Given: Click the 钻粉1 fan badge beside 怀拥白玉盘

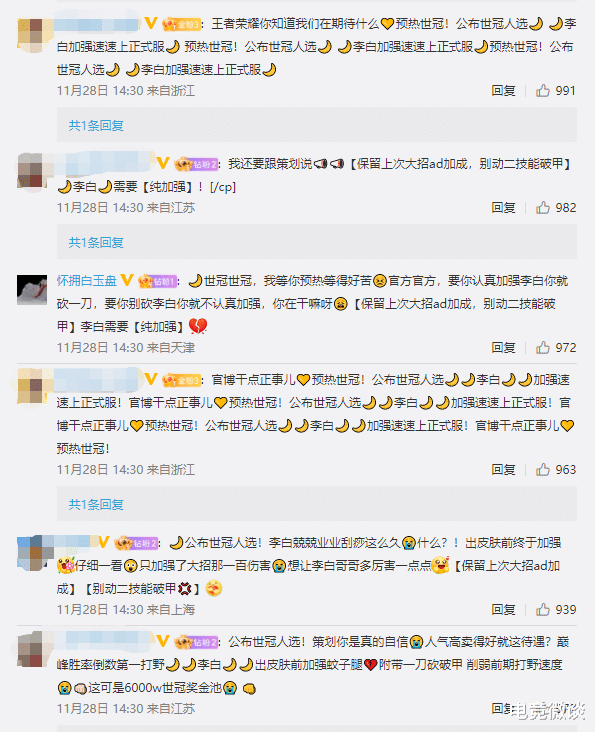Looking at the screenshot, I should (157, 281).
